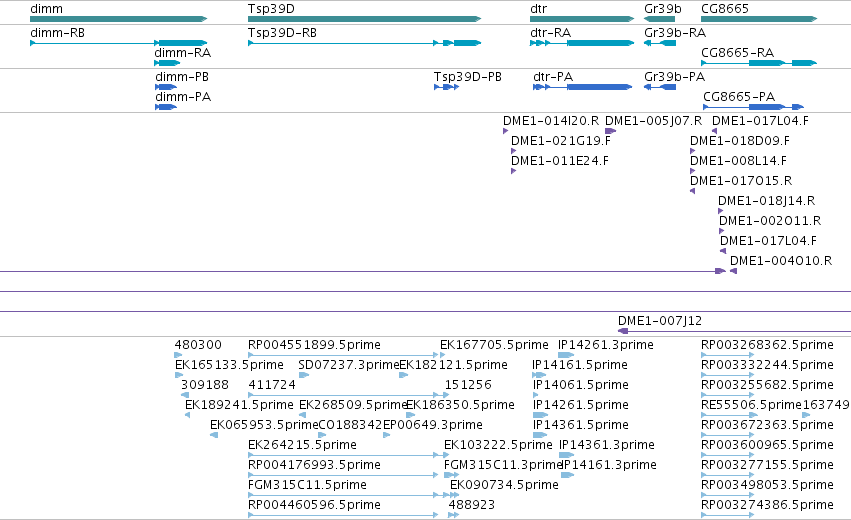Select the dimm-PA protein feature
This screenshot has width=851, height=520.
166,107
